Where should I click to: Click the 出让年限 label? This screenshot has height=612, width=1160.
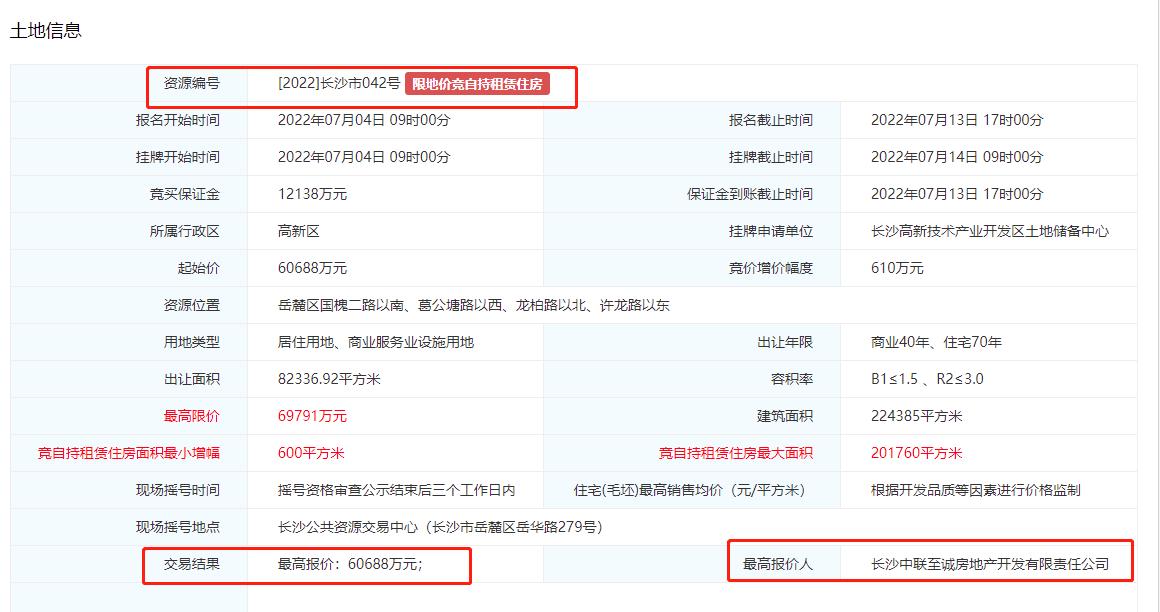(785, 342)
